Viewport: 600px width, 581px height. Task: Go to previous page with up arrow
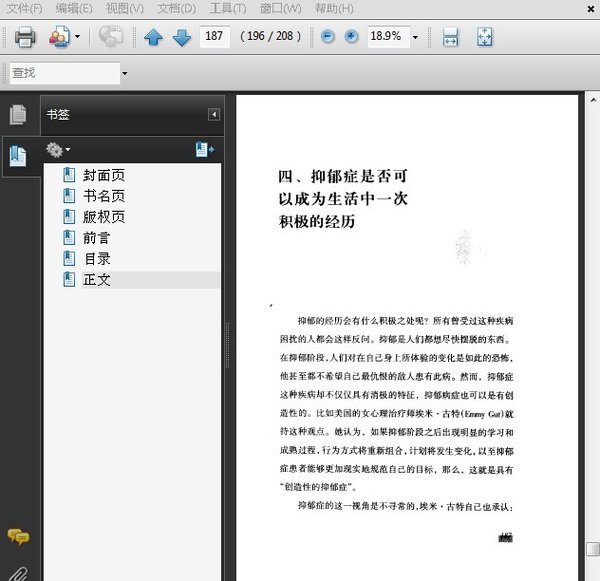(153, 38)
